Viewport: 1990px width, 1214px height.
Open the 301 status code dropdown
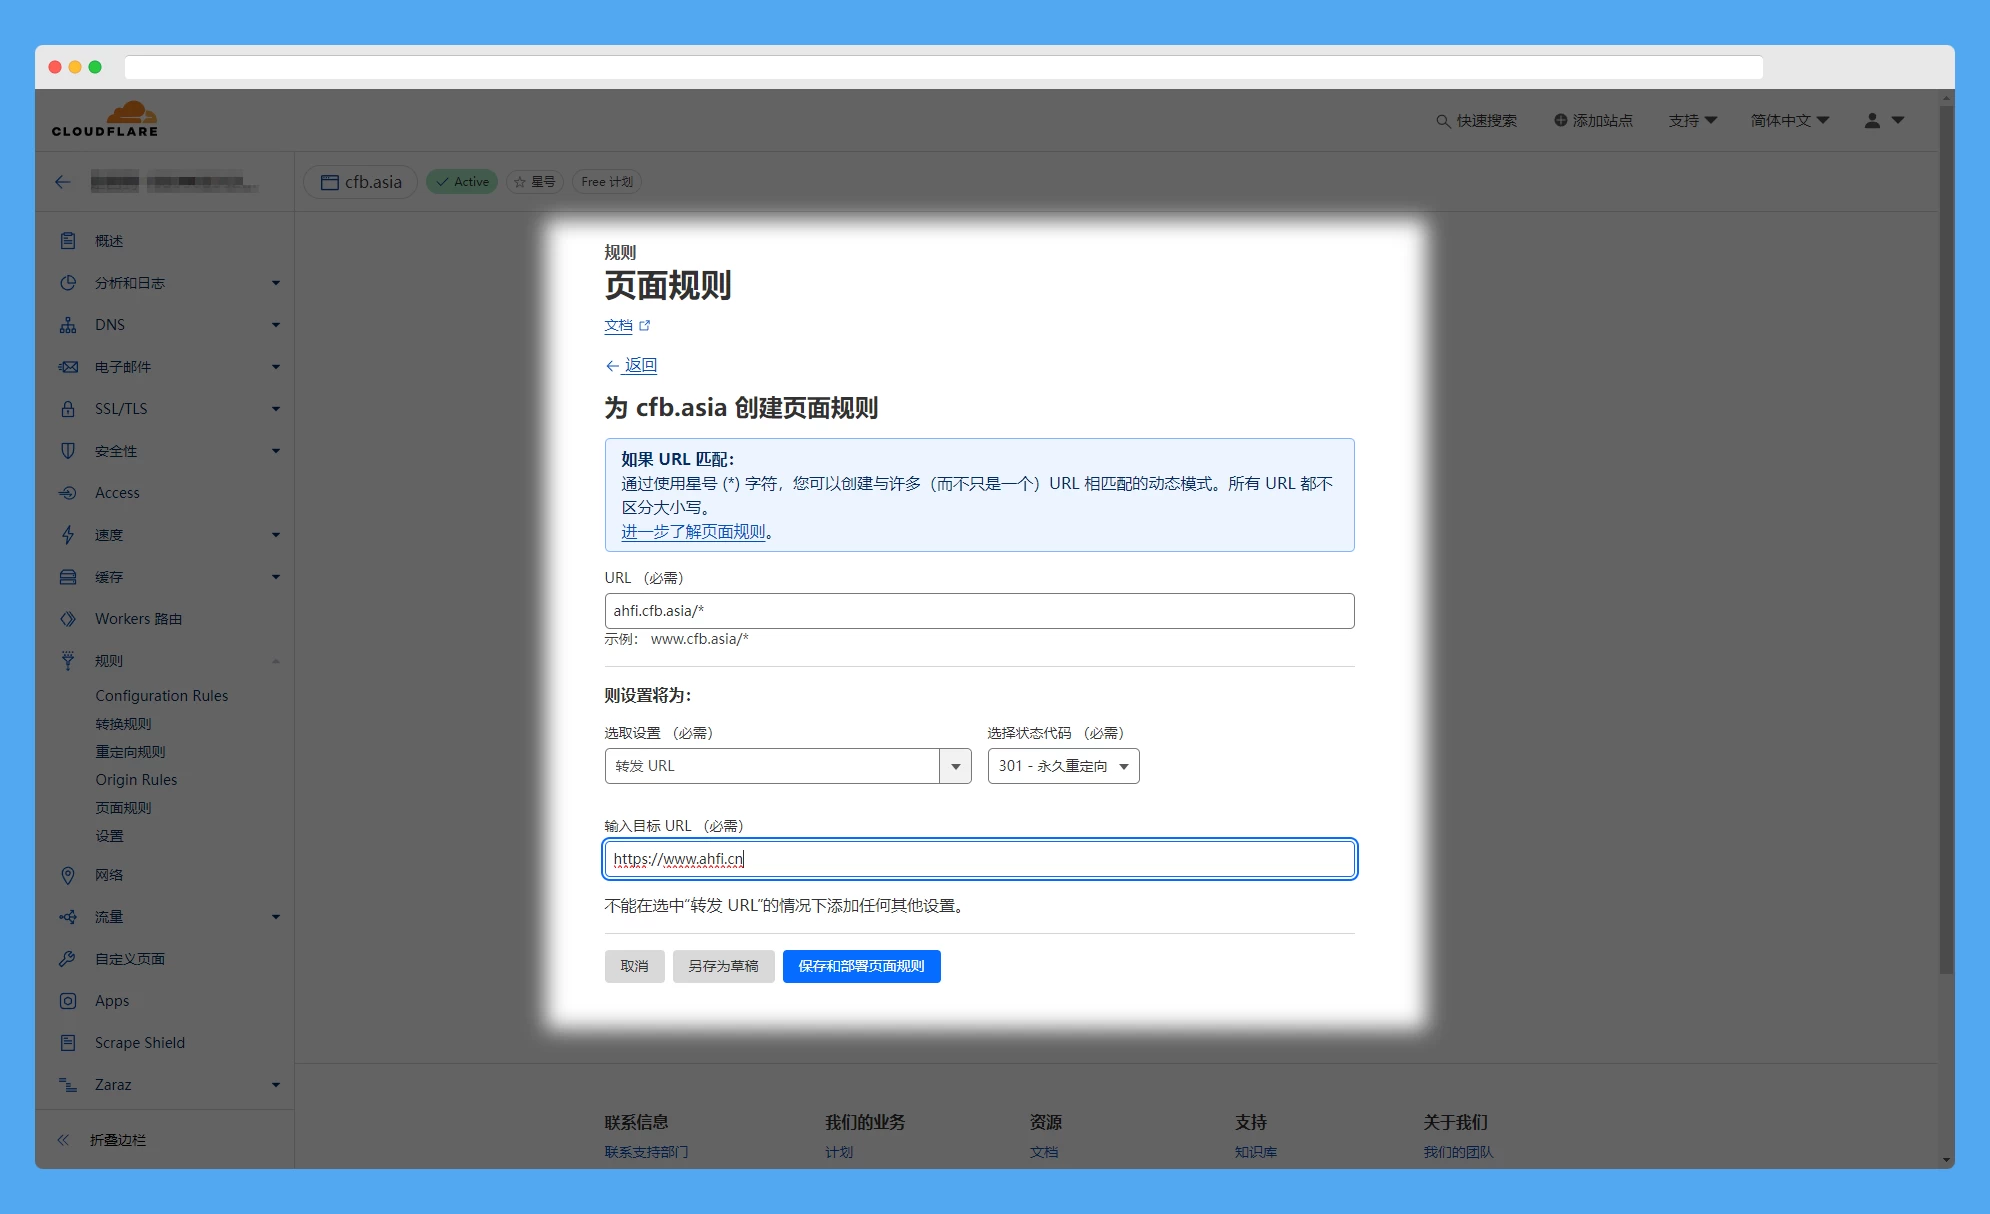pos(1063,766)
